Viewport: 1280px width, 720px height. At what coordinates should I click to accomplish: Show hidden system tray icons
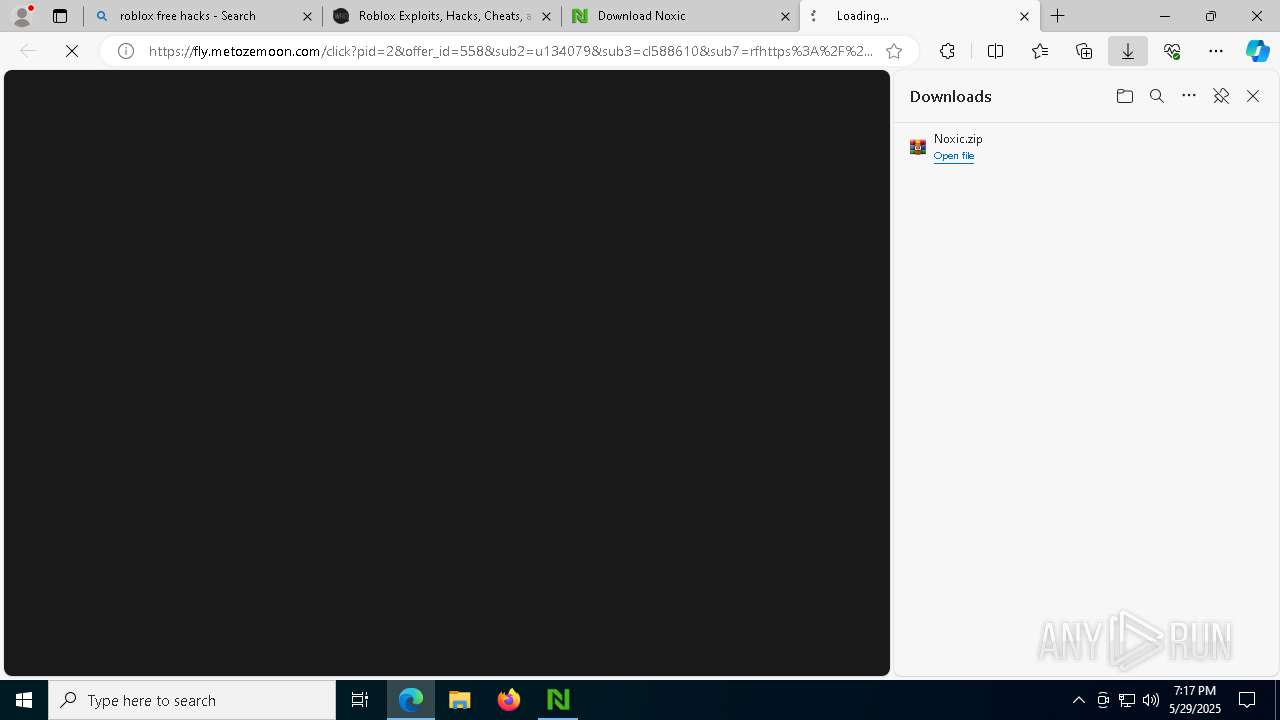[1078, 700]
